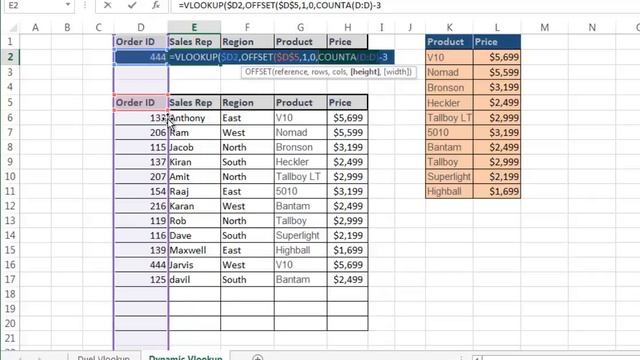Screen dimensions: 640x360
Task: Select the Bronson cell in column K
Action: coord(449,87)
